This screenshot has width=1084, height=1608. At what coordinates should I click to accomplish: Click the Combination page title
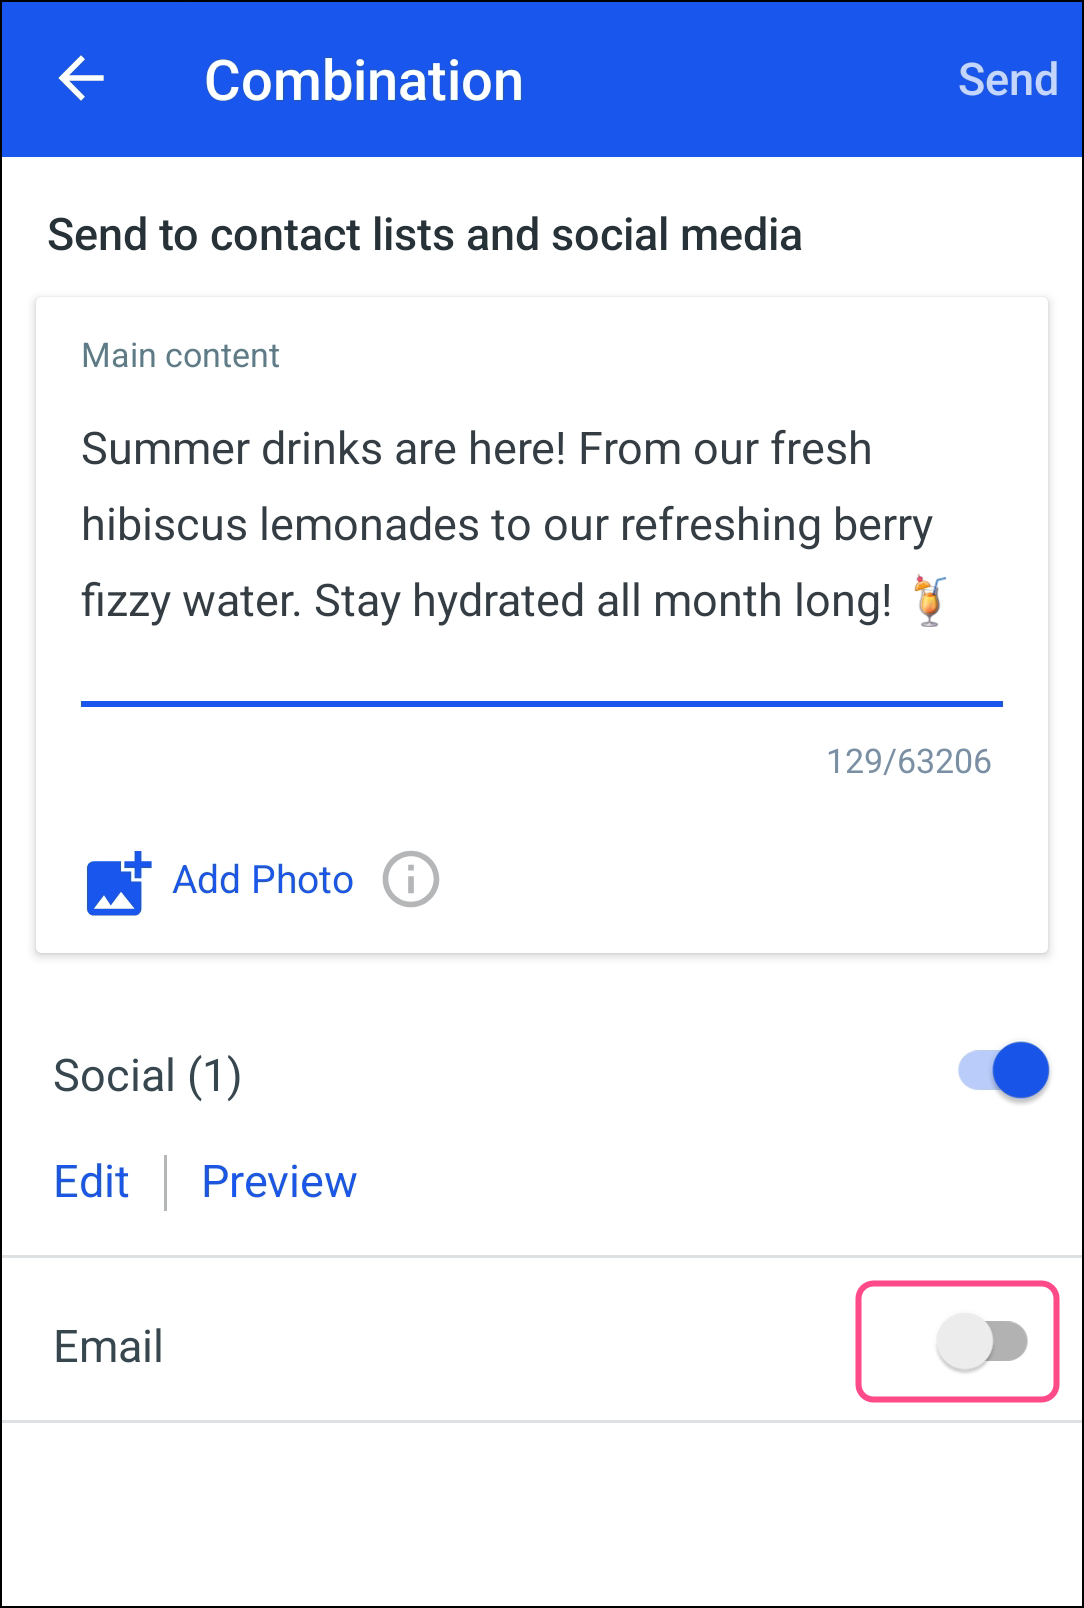tap(363, 81)
